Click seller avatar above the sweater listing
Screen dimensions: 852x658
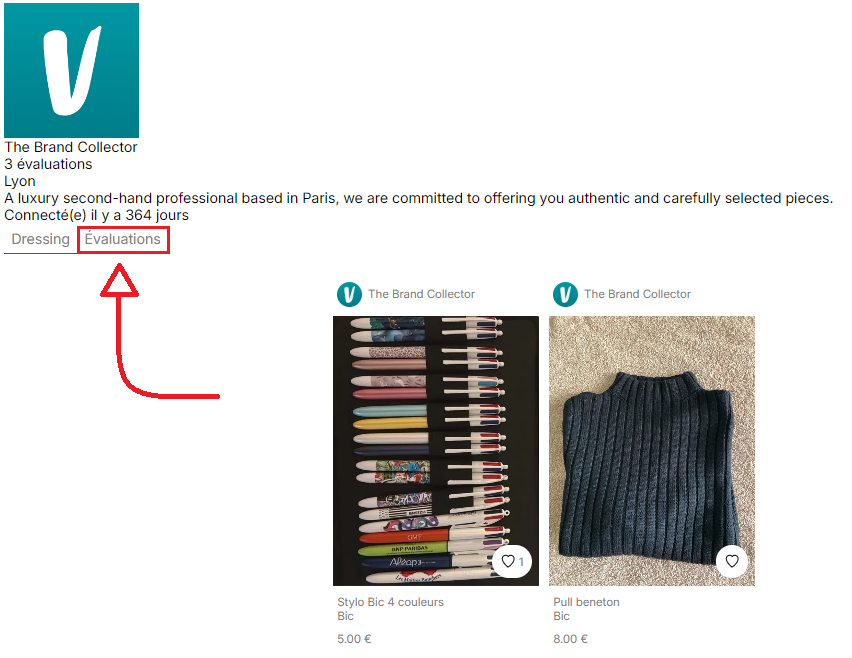pos(565,294)
